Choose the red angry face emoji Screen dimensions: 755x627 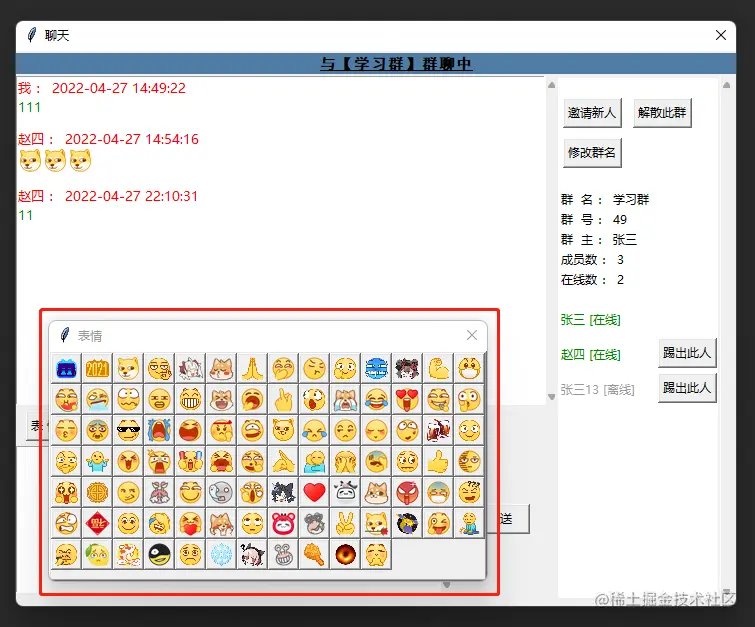coord(407,493)
